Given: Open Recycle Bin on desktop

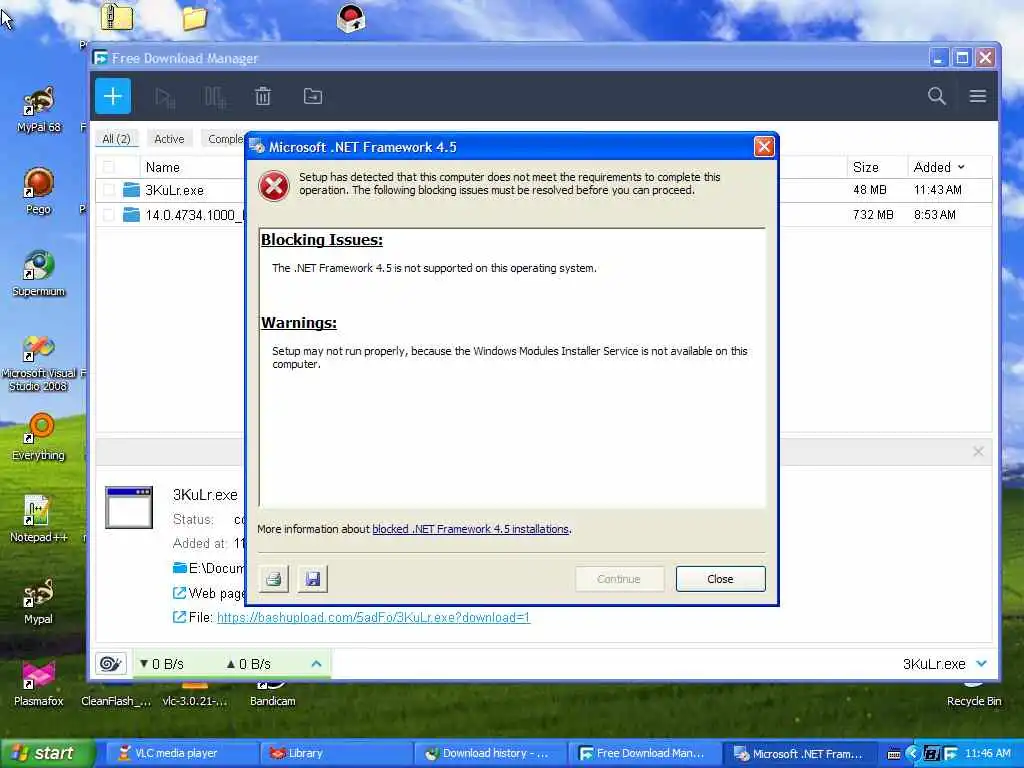Looking at the screenshot, I should (974, 694).
